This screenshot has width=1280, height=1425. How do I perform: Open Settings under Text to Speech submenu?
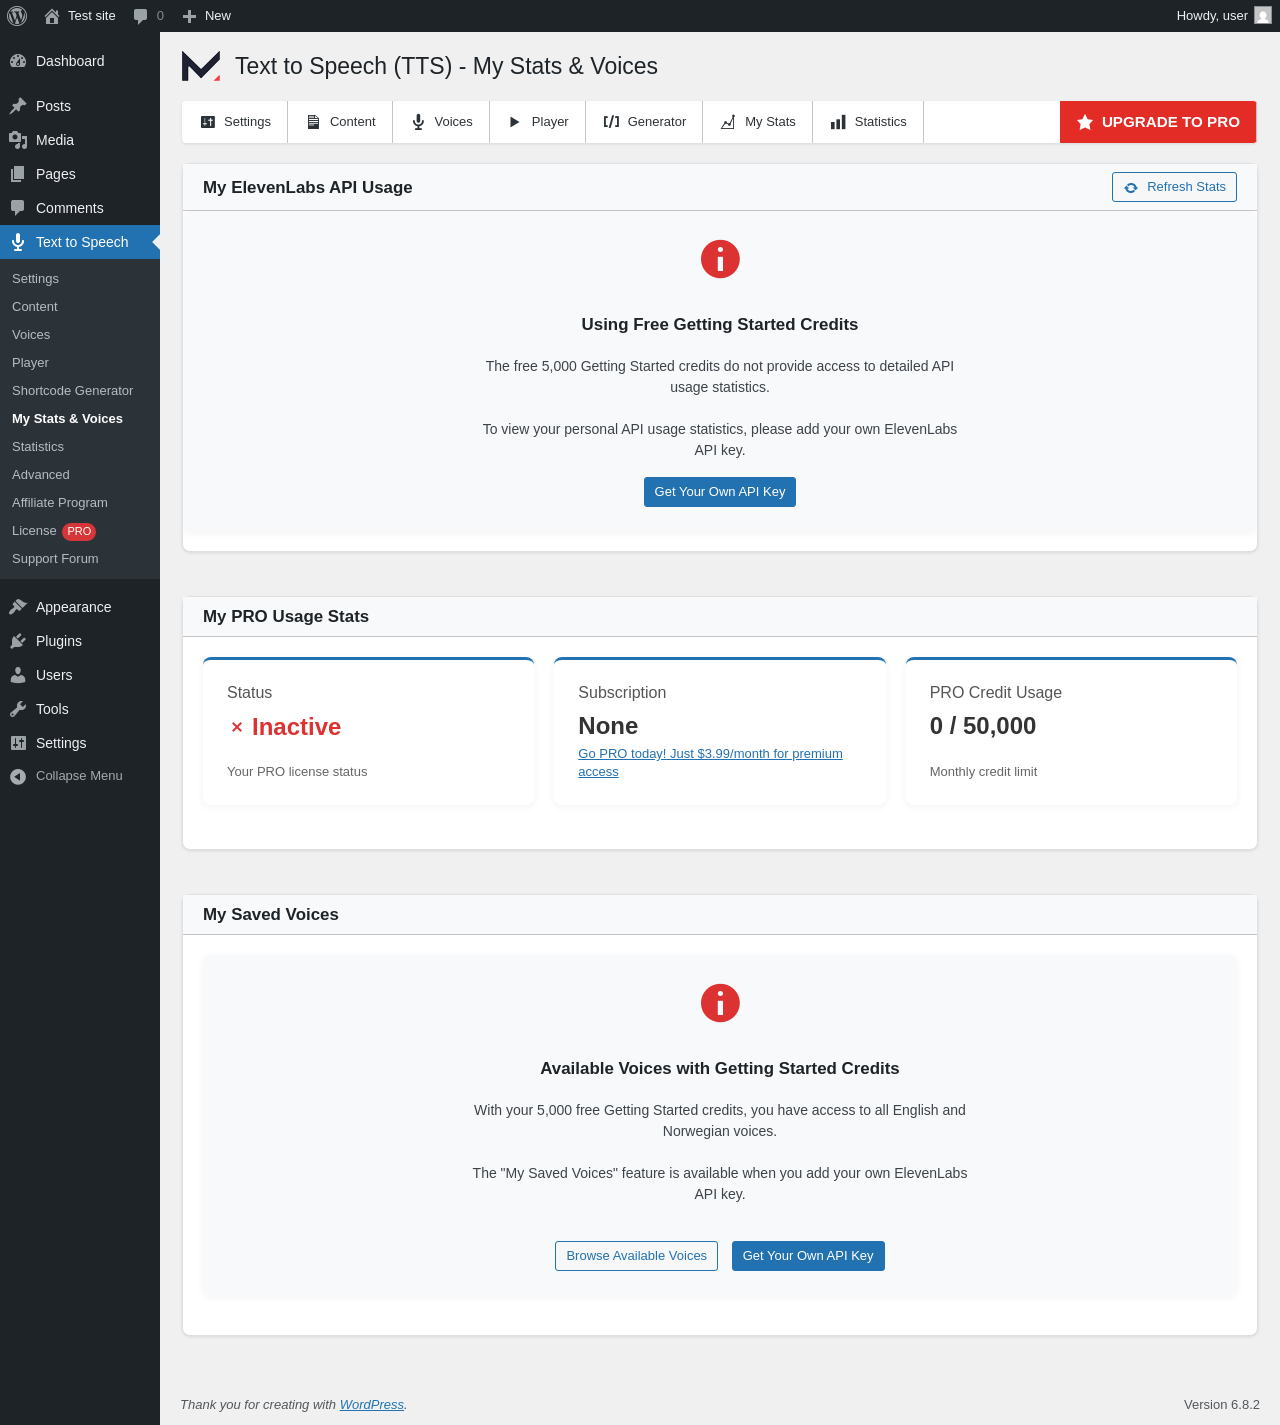point(80,279)
